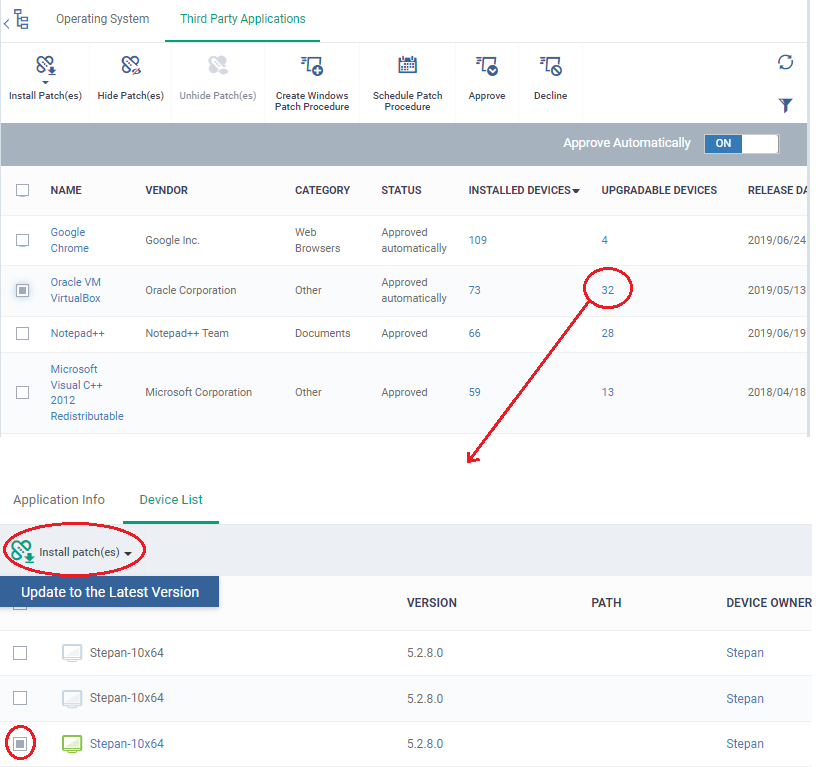Screen dimensions: 816x767
Task: Select the Third Party Applications tab
Action: [243, 19]
